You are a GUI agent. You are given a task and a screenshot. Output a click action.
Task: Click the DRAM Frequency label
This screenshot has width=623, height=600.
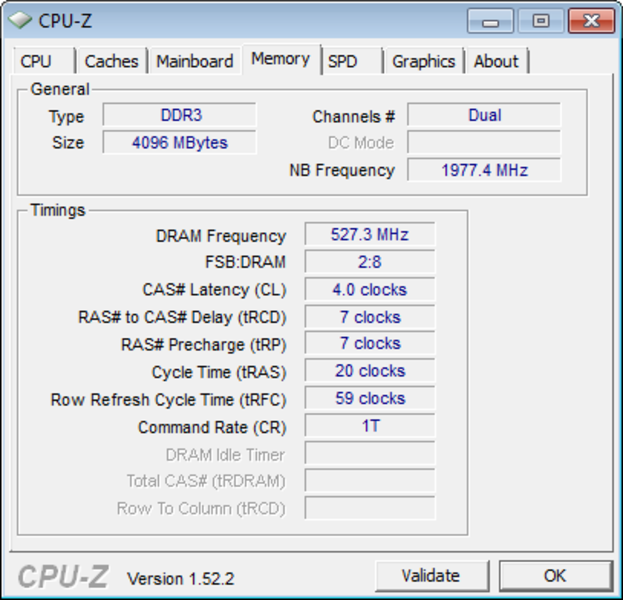221,236
